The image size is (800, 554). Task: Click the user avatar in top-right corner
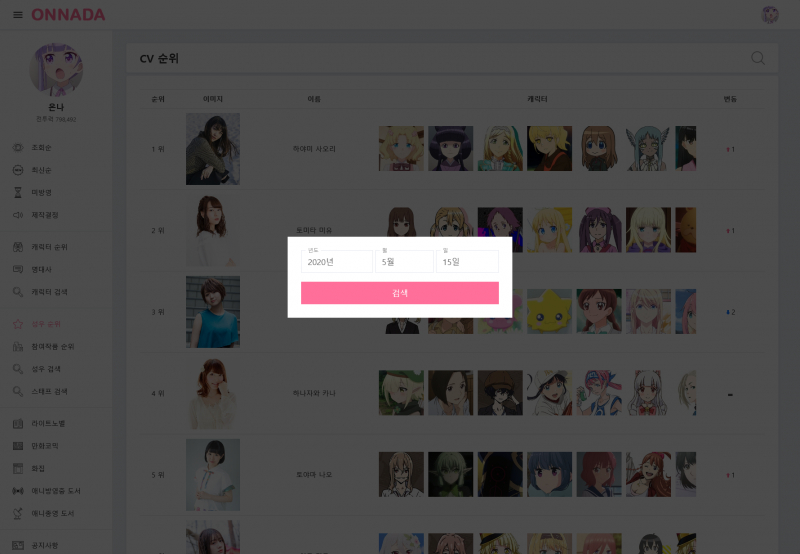point(770,15)
